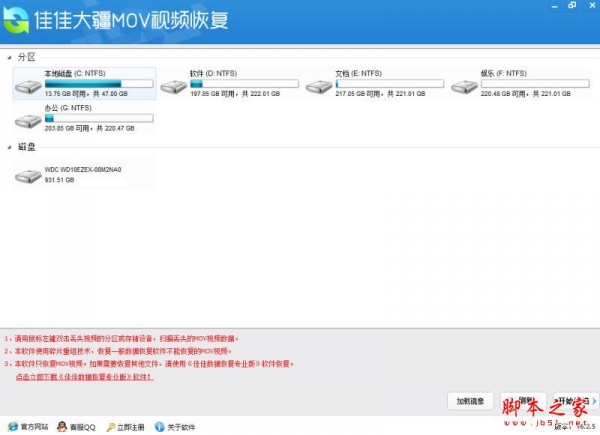Click the text 软件 (D: NTFS)
The image size is (600, 435).
tap(214, 73)
